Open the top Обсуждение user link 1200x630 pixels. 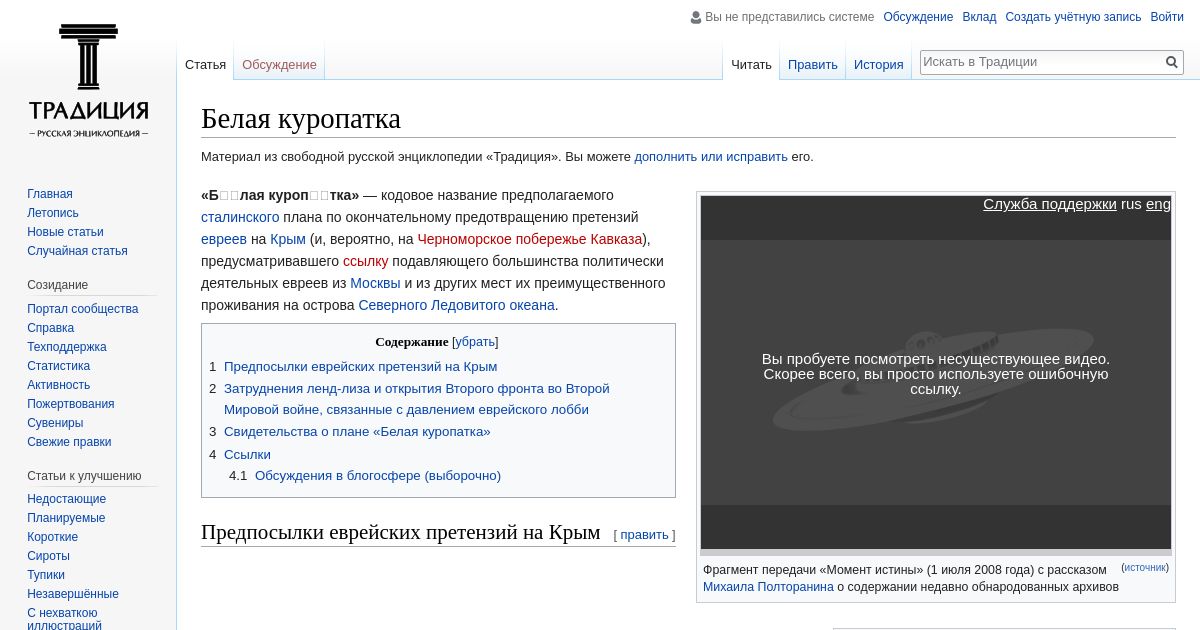pyautogui.click(x=918, y=17)
